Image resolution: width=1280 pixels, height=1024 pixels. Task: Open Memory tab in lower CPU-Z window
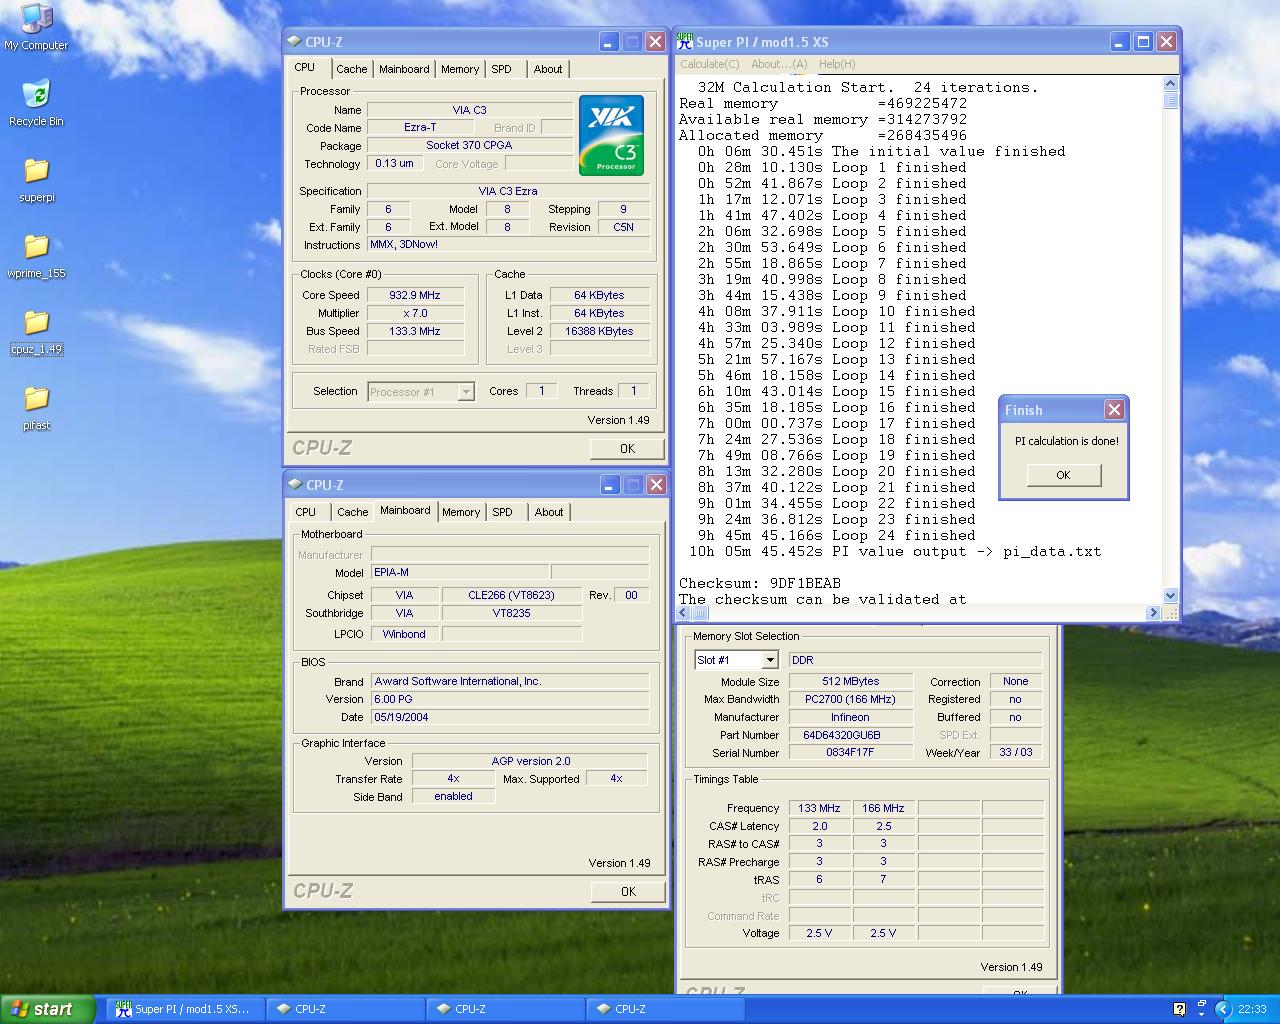[x=461, y=512]
